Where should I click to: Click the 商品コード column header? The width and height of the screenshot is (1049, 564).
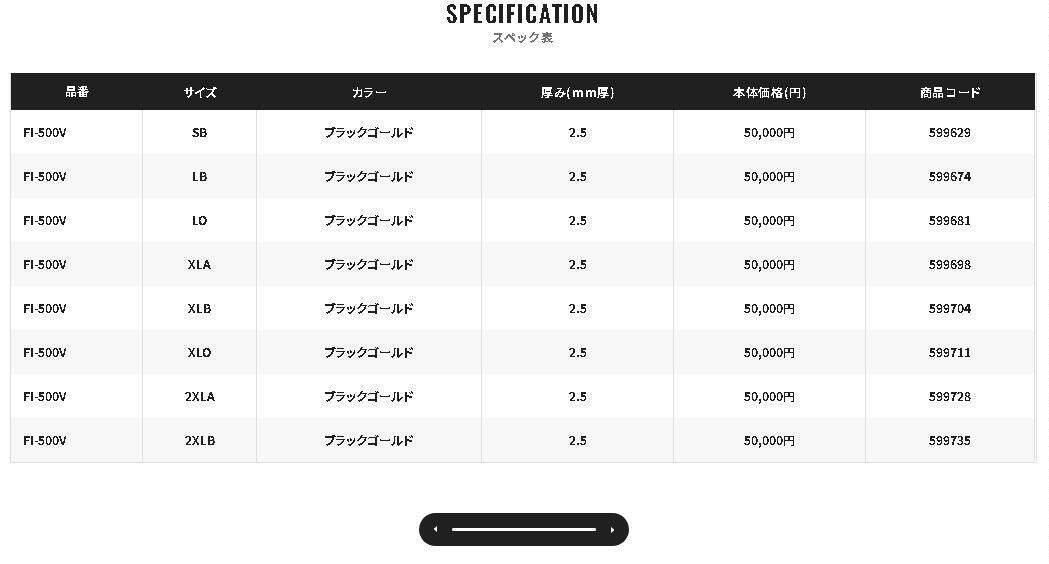click(950, 92)
